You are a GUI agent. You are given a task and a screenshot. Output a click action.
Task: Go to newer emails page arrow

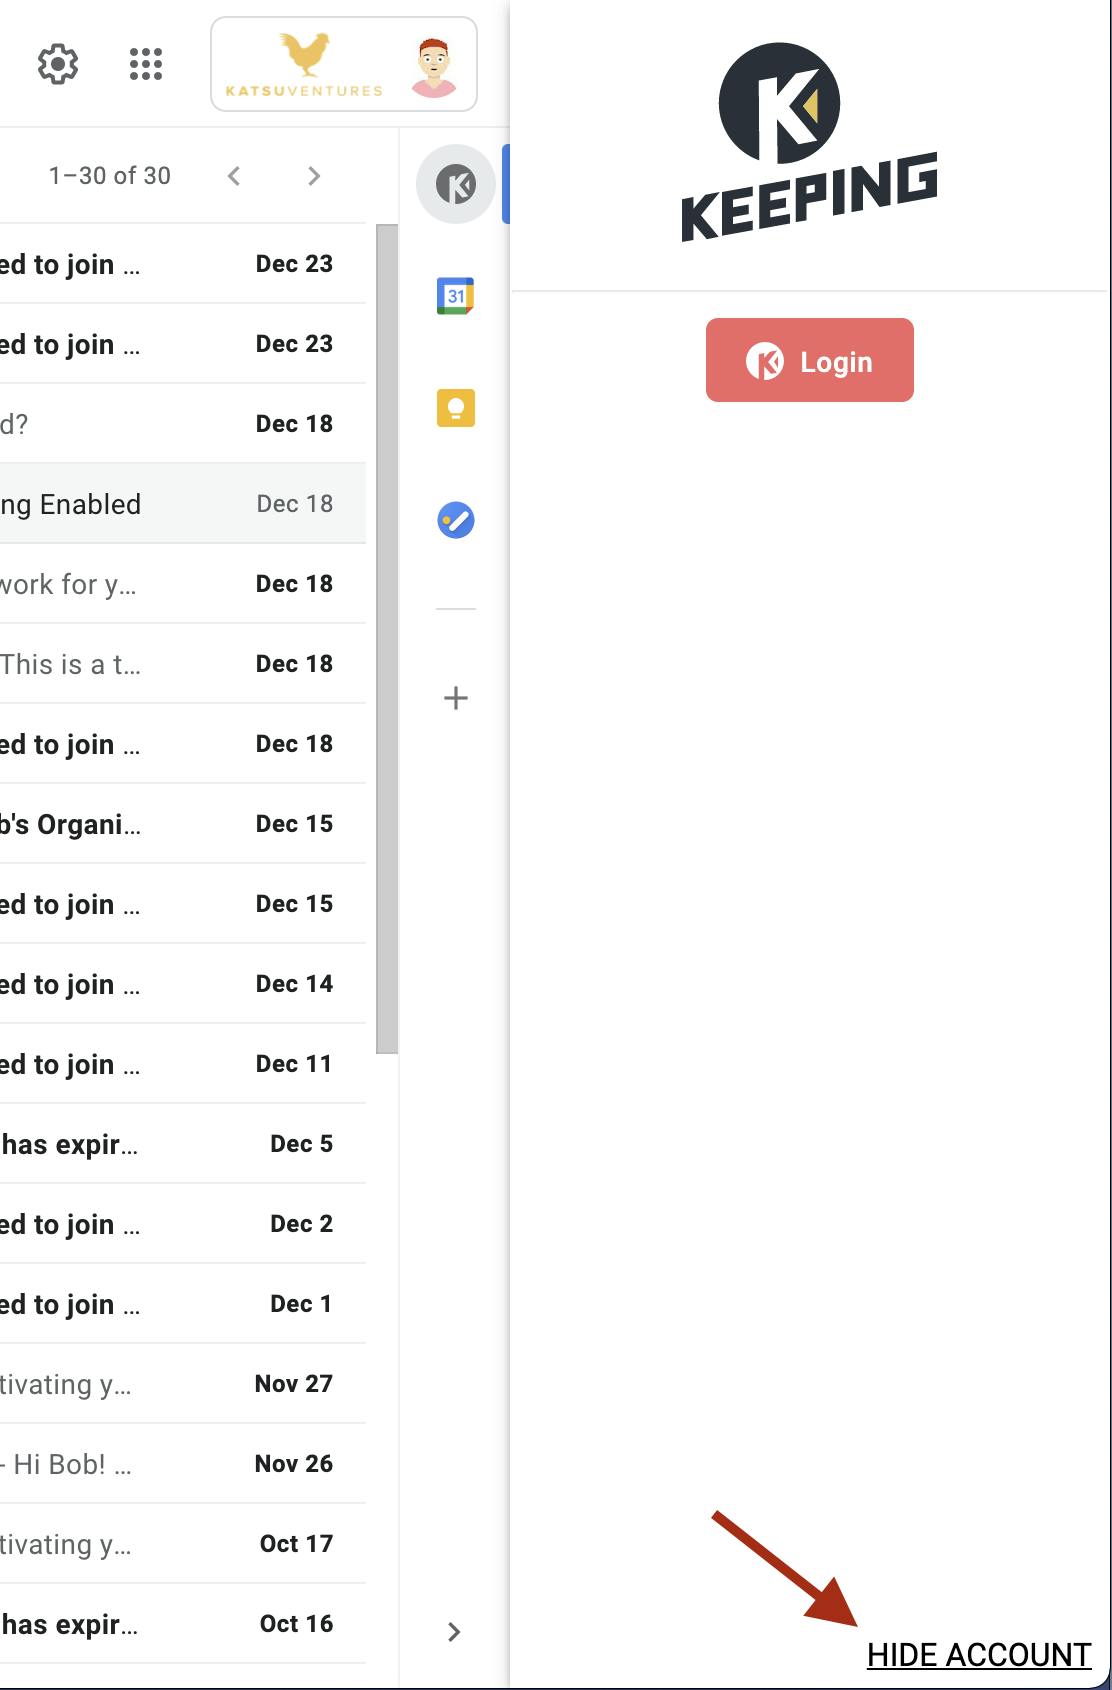tap(234, 176)
